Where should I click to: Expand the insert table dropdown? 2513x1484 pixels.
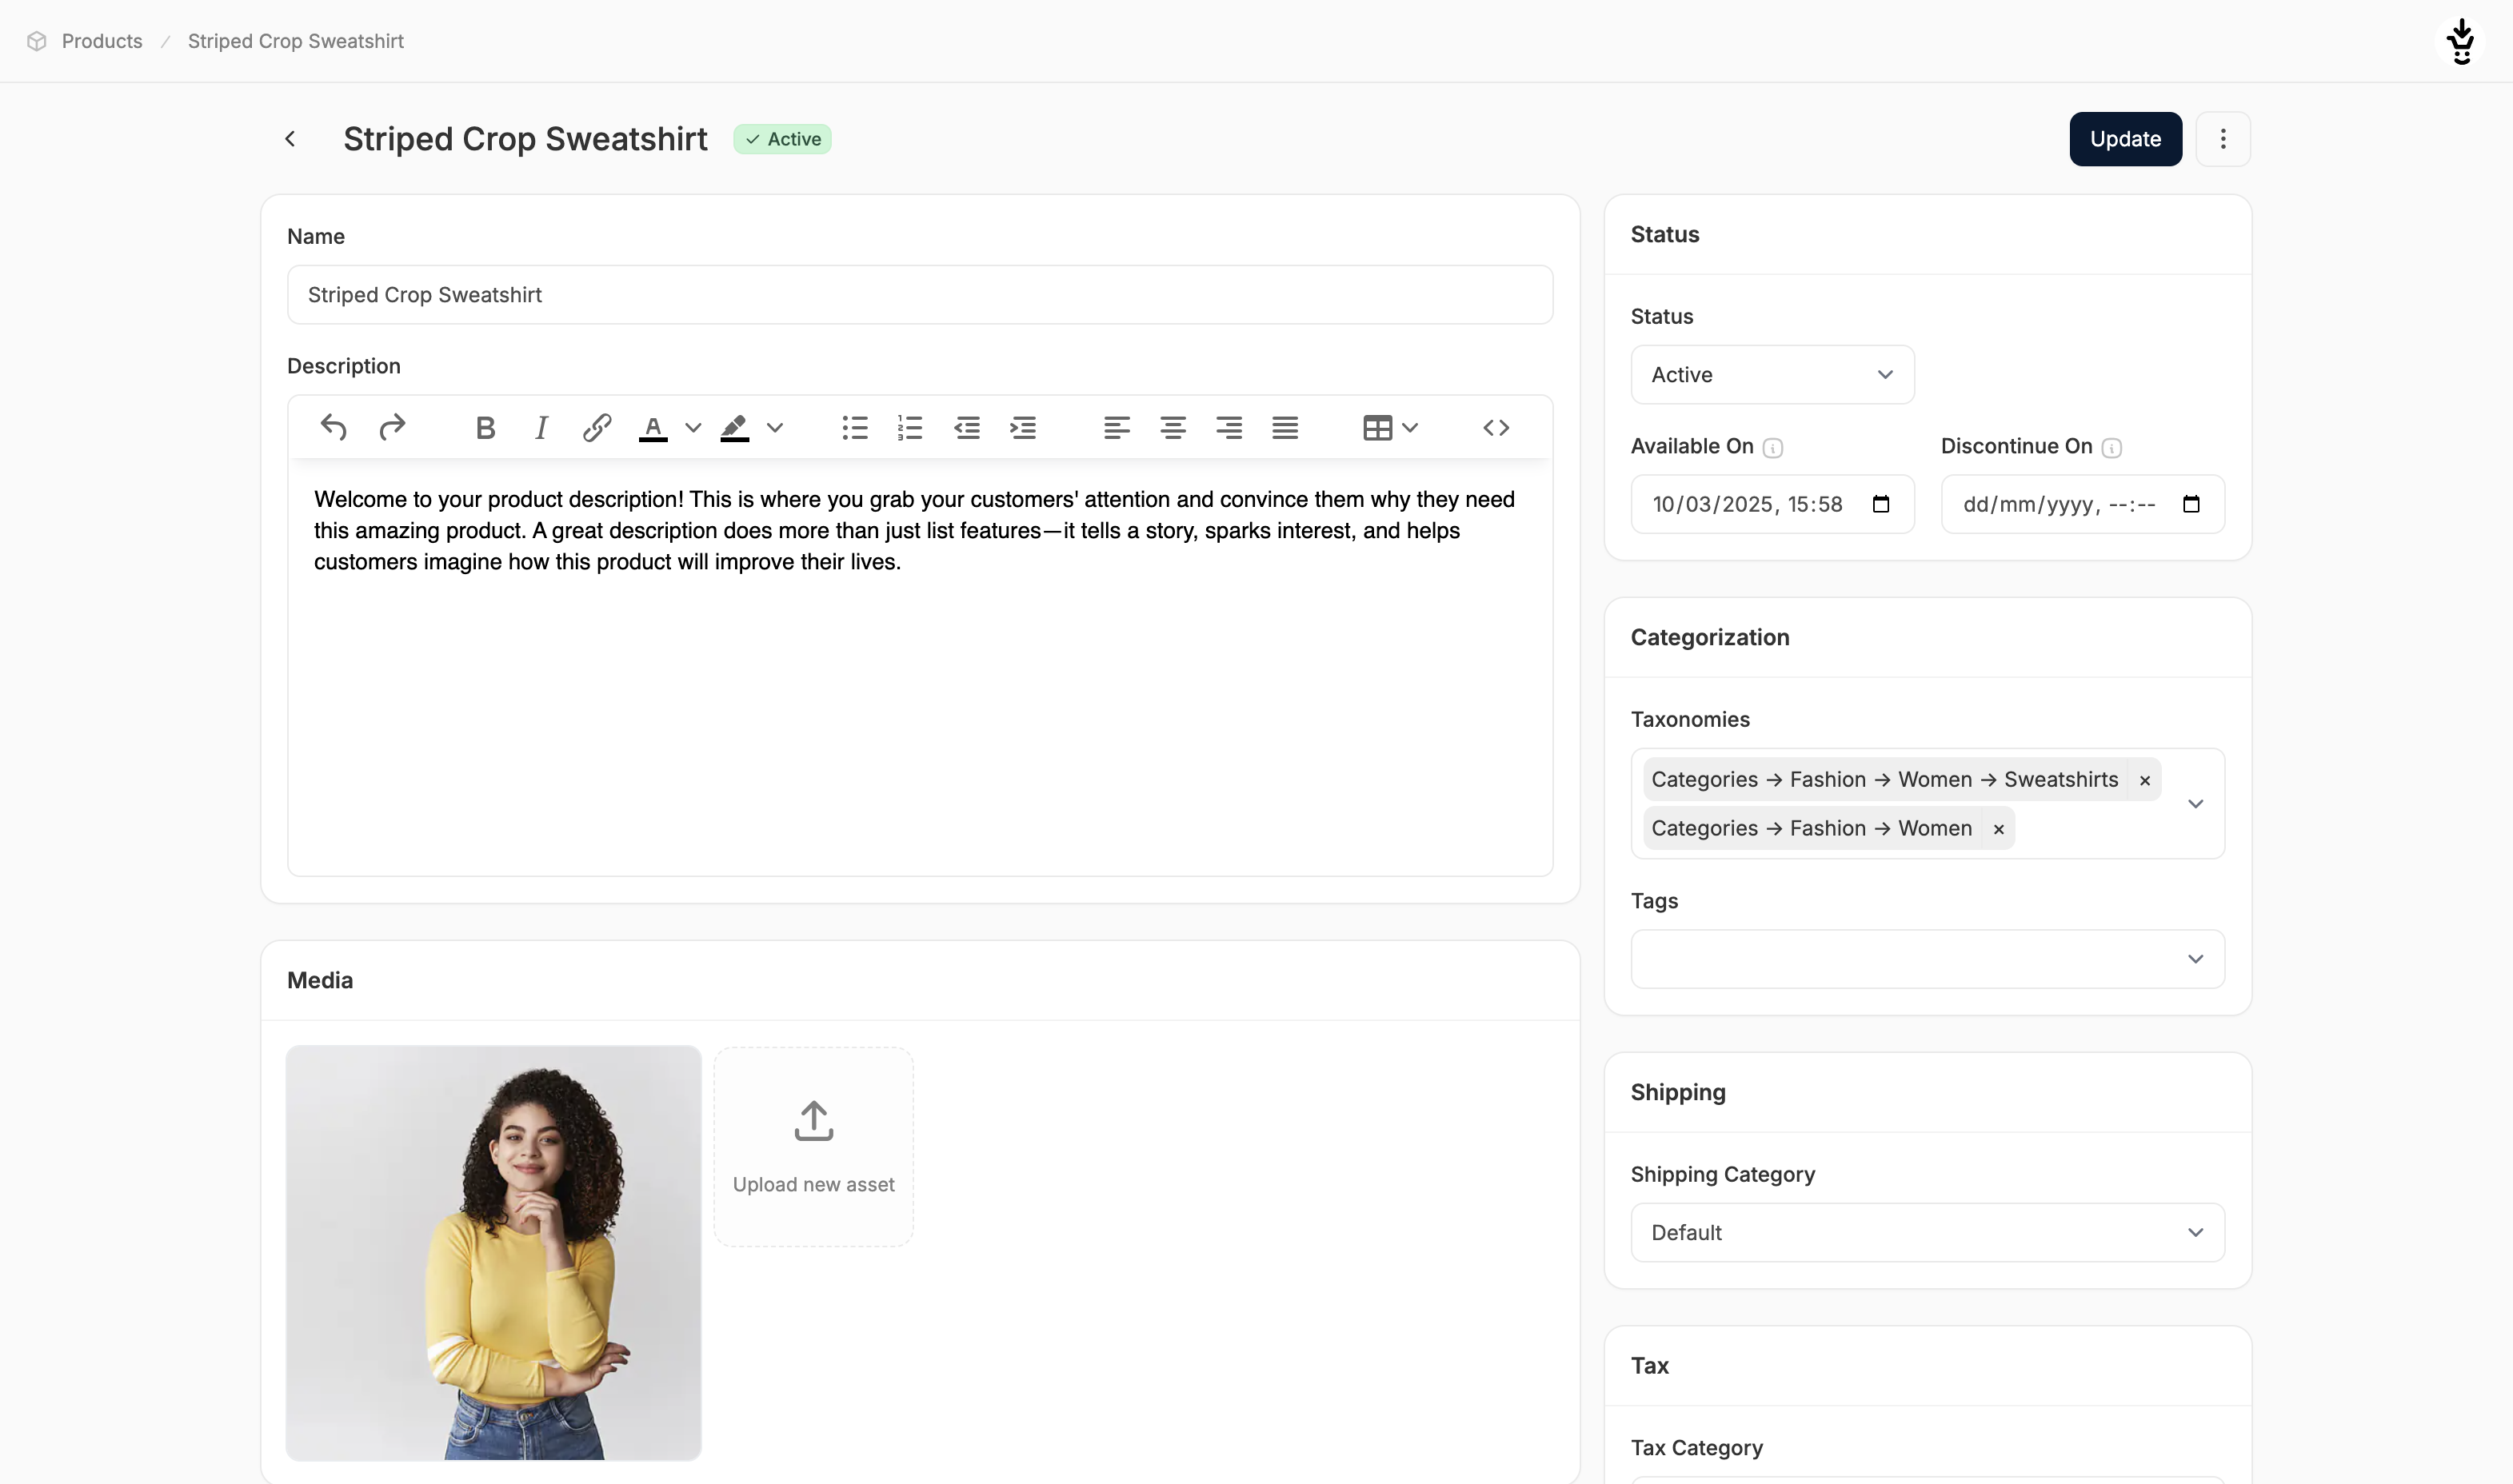click(1410, 428)
